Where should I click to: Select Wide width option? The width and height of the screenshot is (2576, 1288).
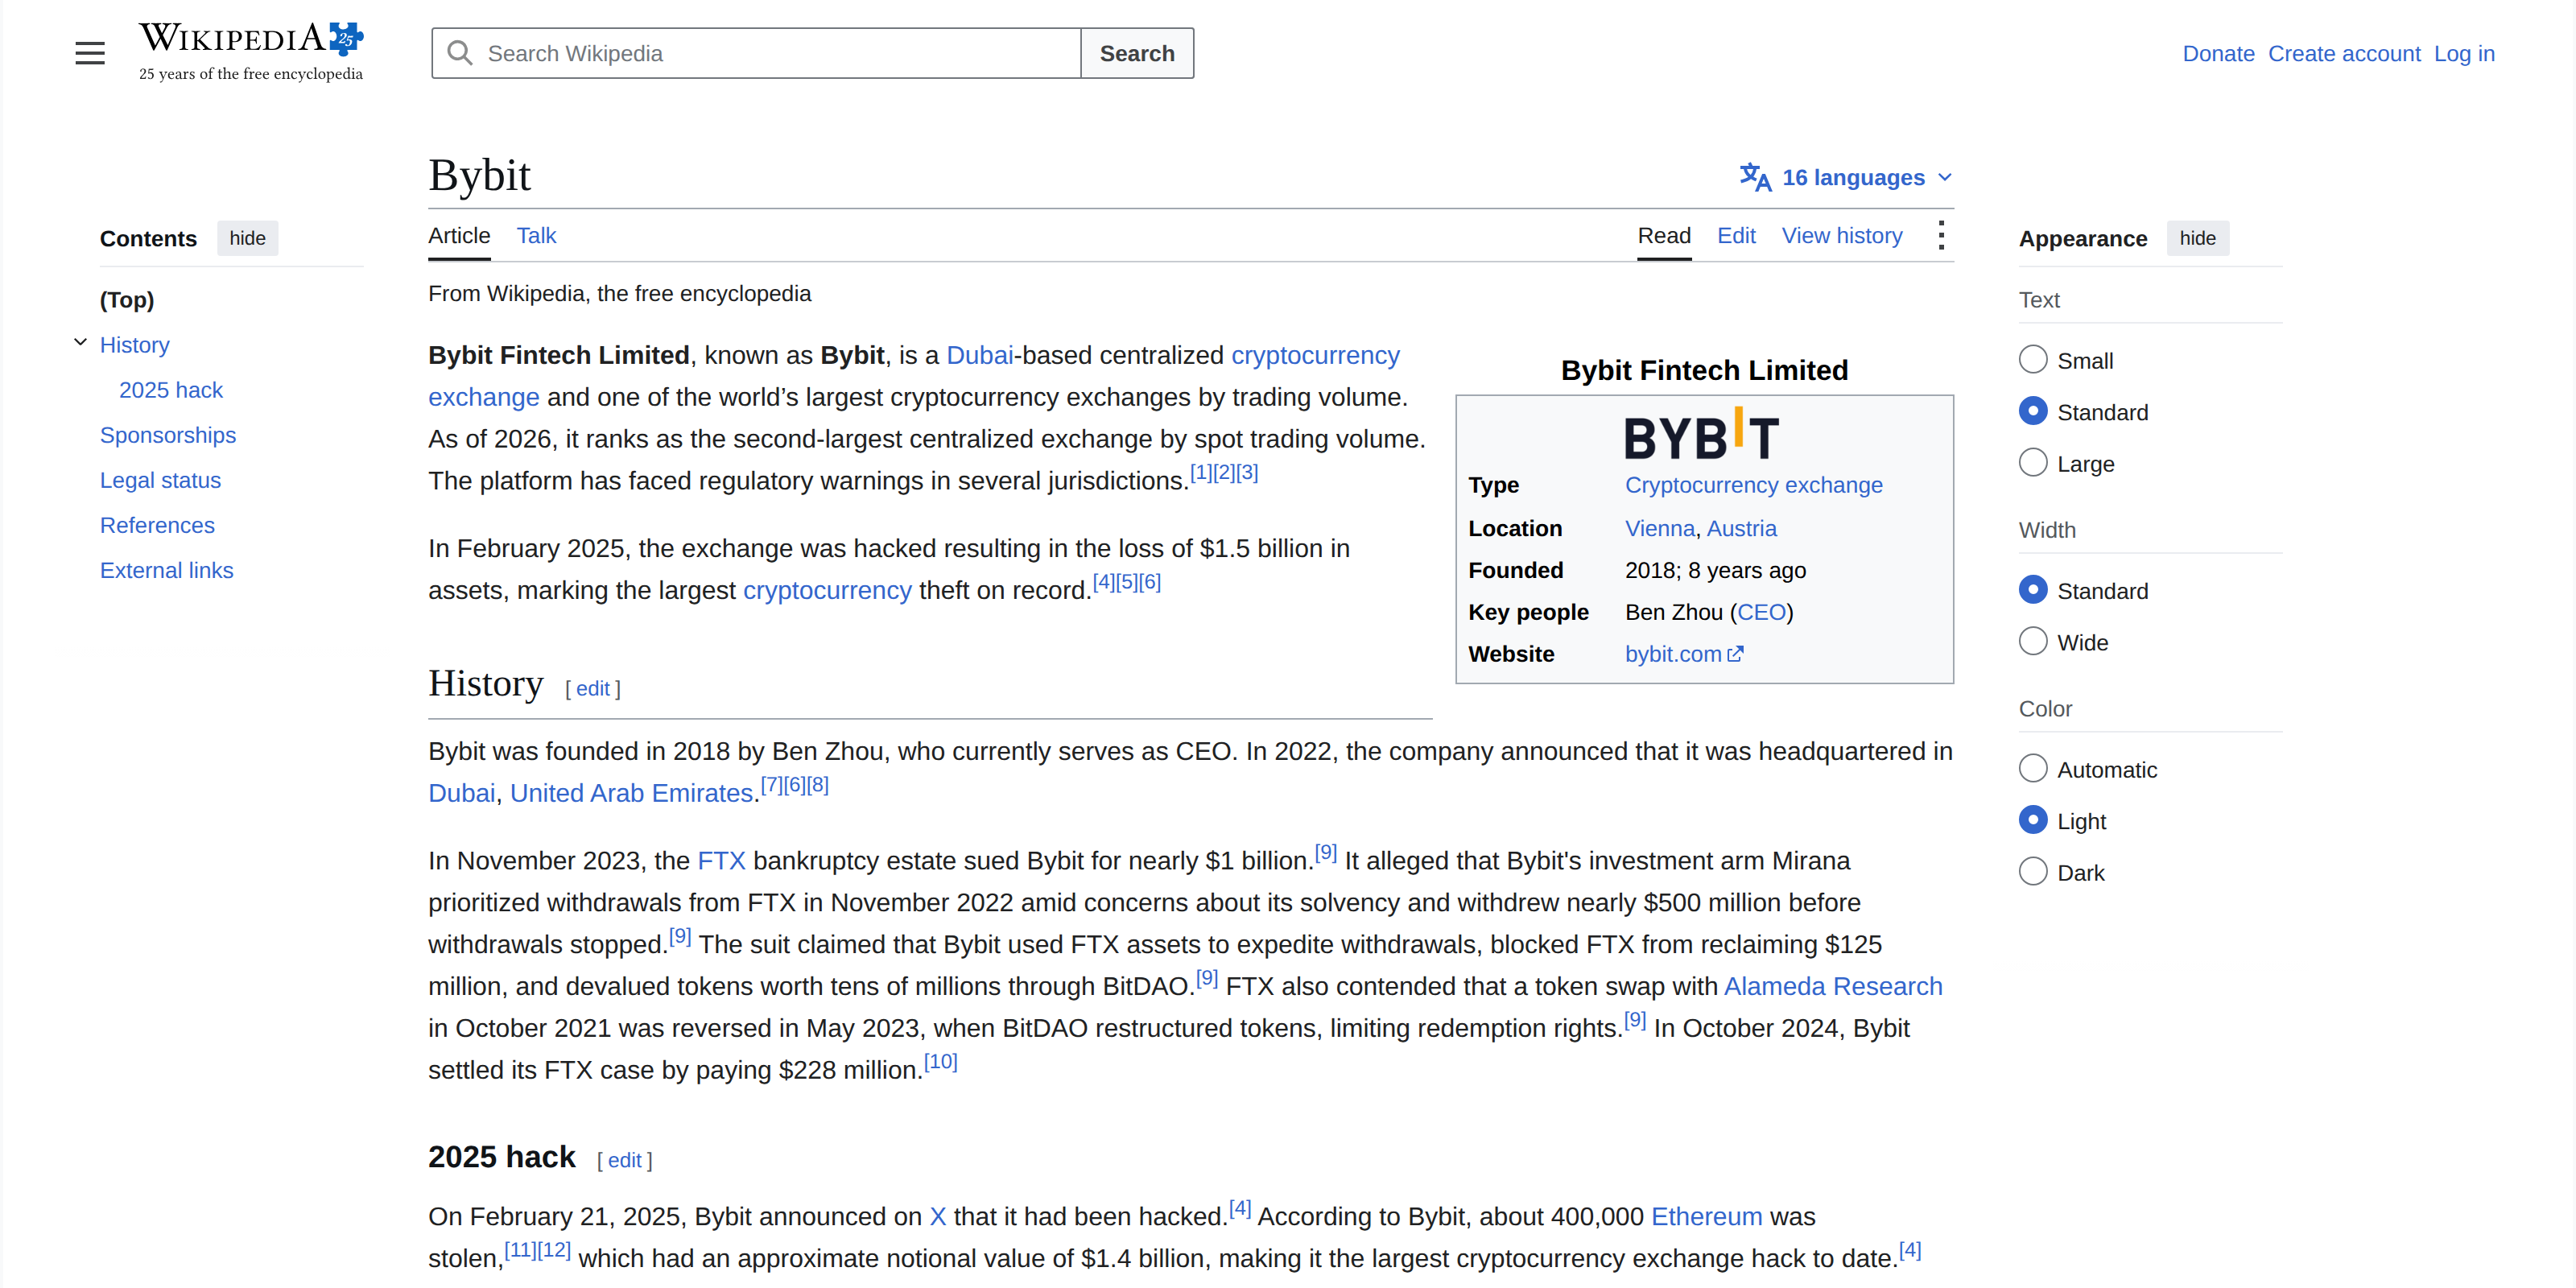point(2033,641)
